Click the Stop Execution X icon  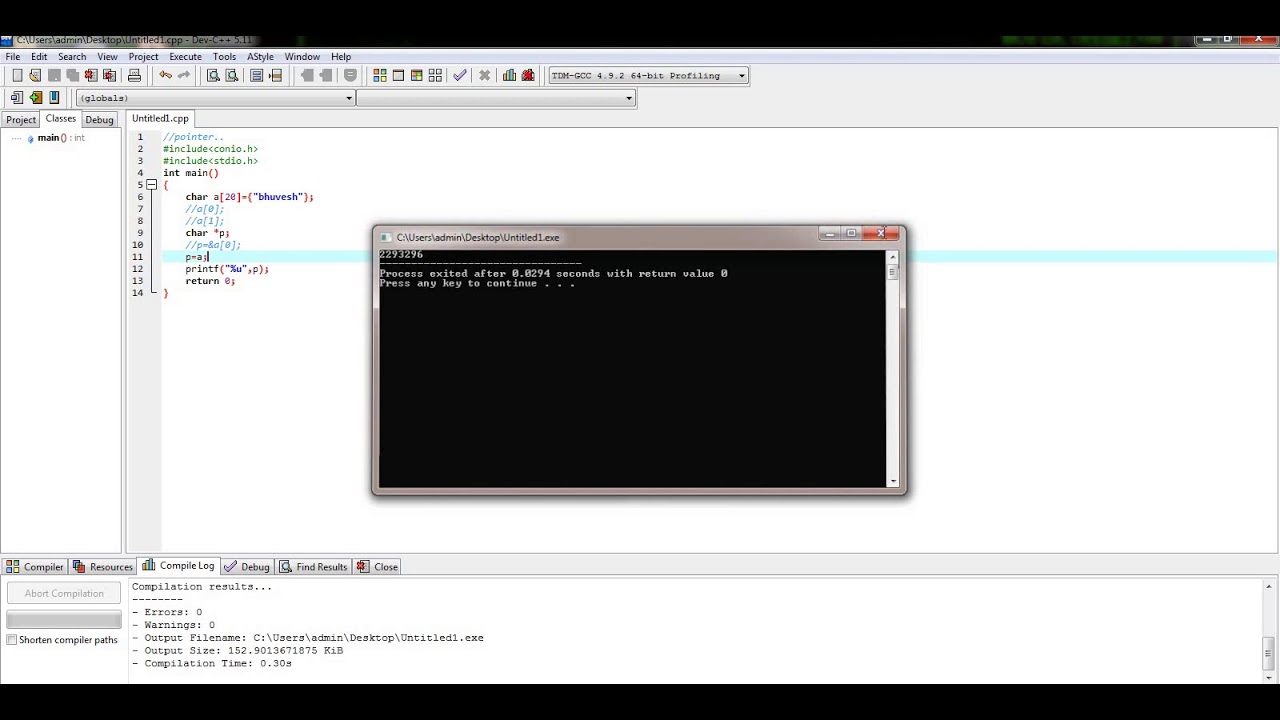pos(484,75)
